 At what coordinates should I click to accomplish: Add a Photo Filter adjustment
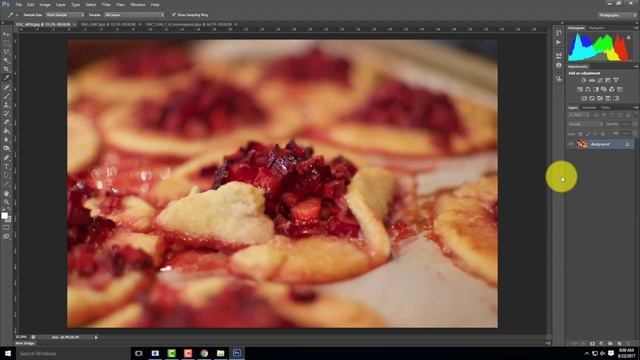point(604,89)
